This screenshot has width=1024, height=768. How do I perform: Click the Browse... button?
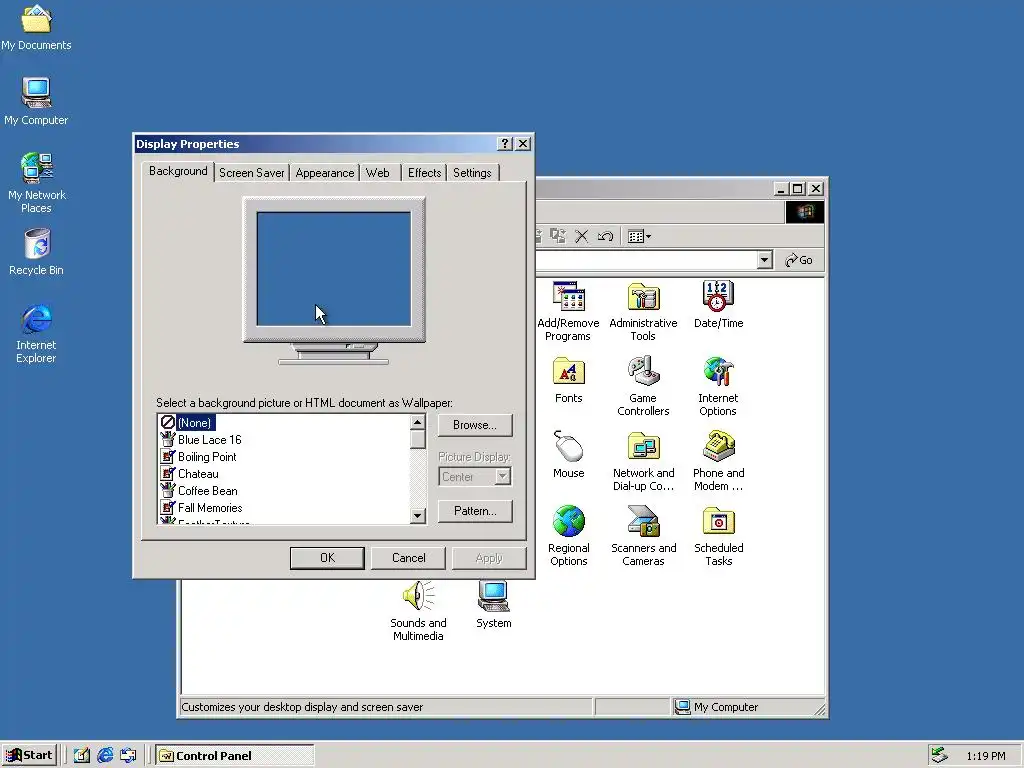475,425
